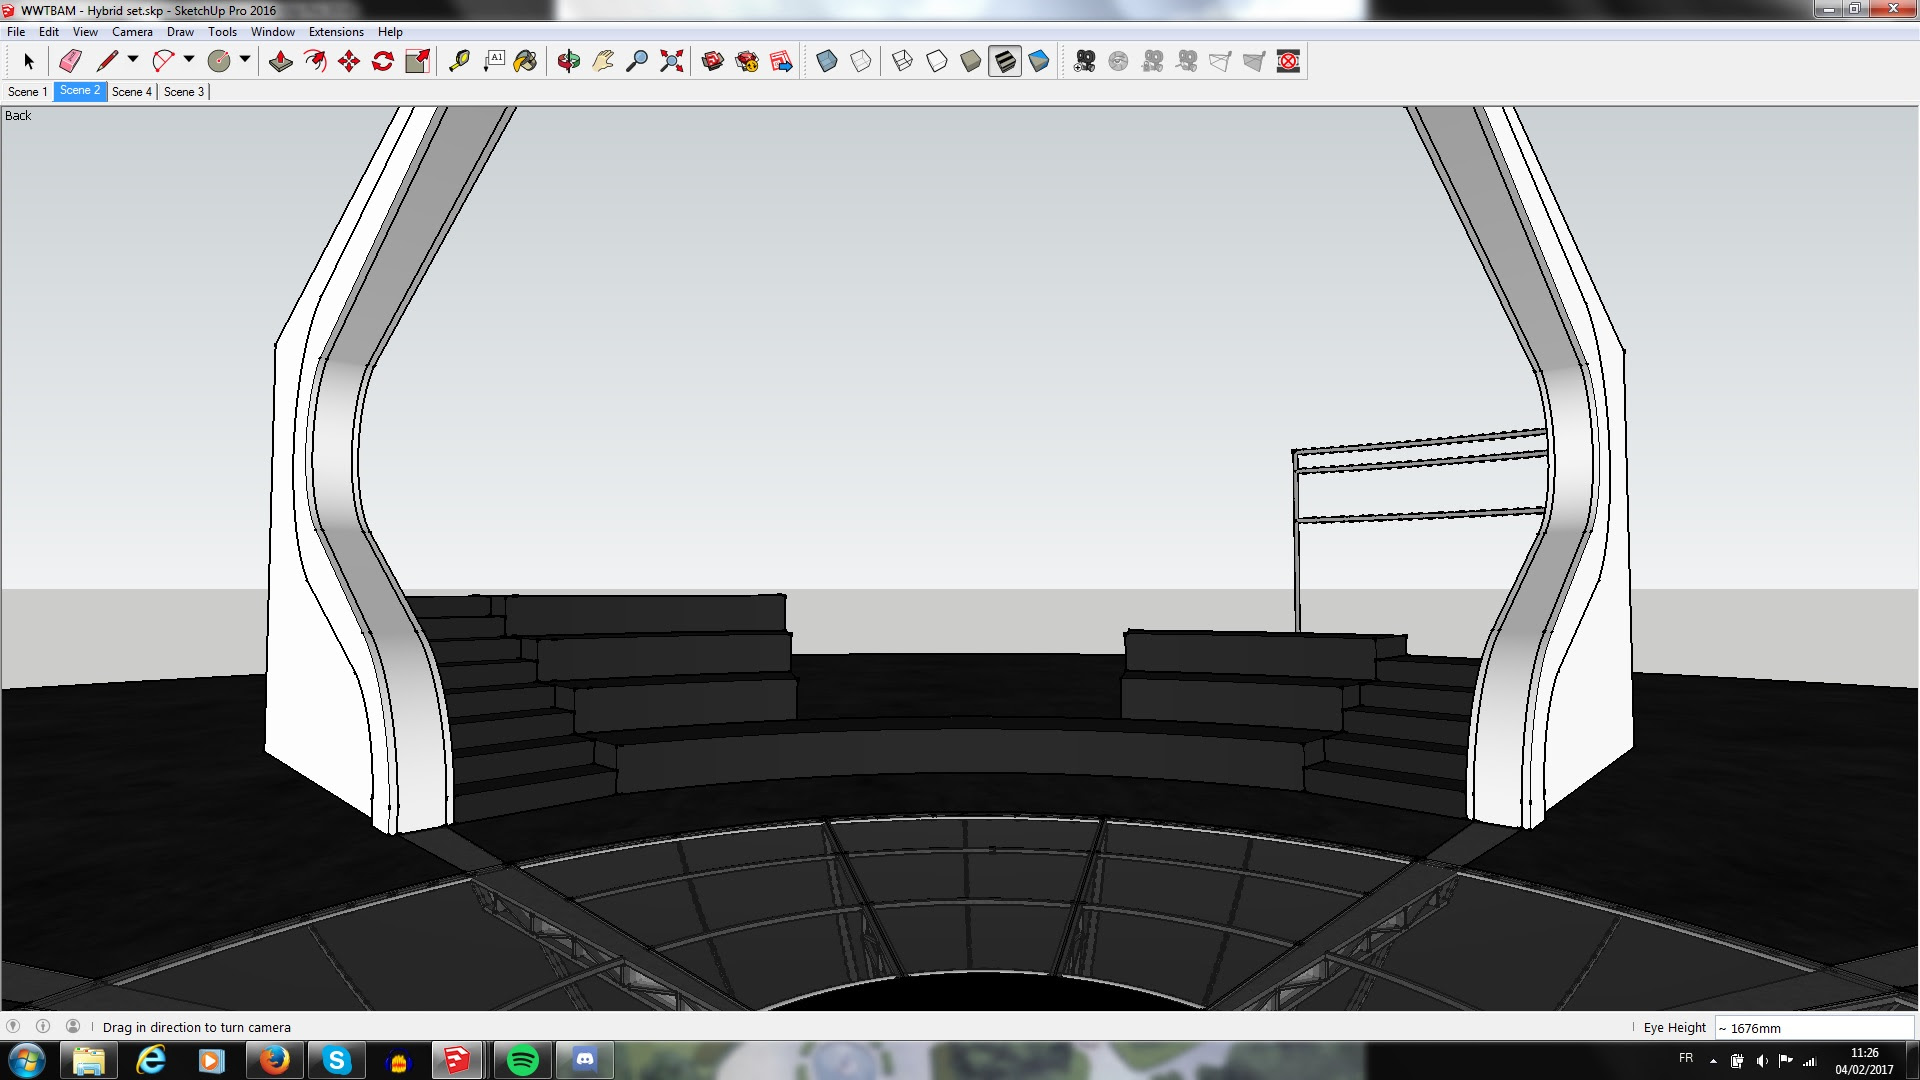Expand the Shape tool dropdown arrow
The image size is (1920, 1080).
[245, 60]
